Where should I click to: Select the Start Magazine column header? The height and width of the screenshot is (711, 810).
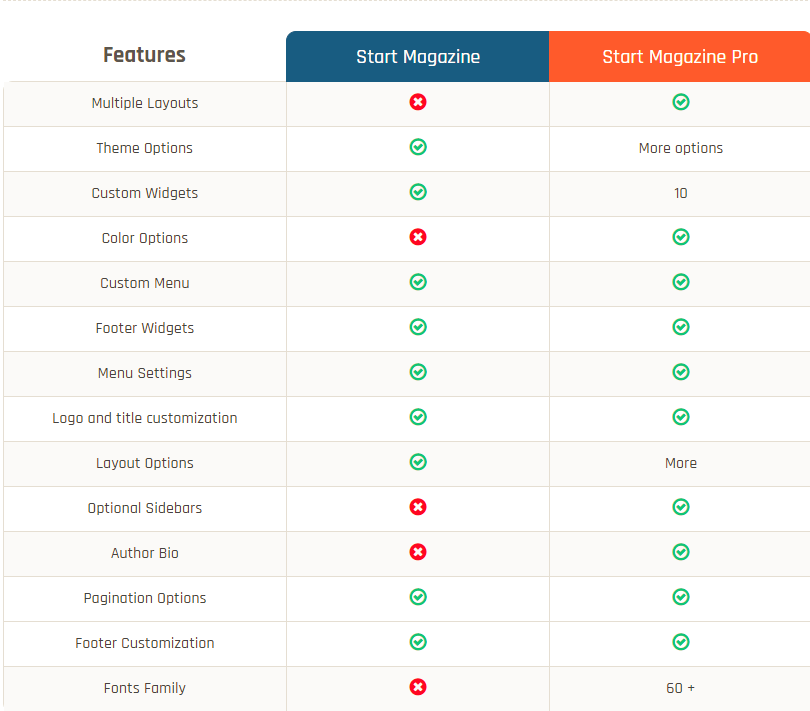coord(418,57)
